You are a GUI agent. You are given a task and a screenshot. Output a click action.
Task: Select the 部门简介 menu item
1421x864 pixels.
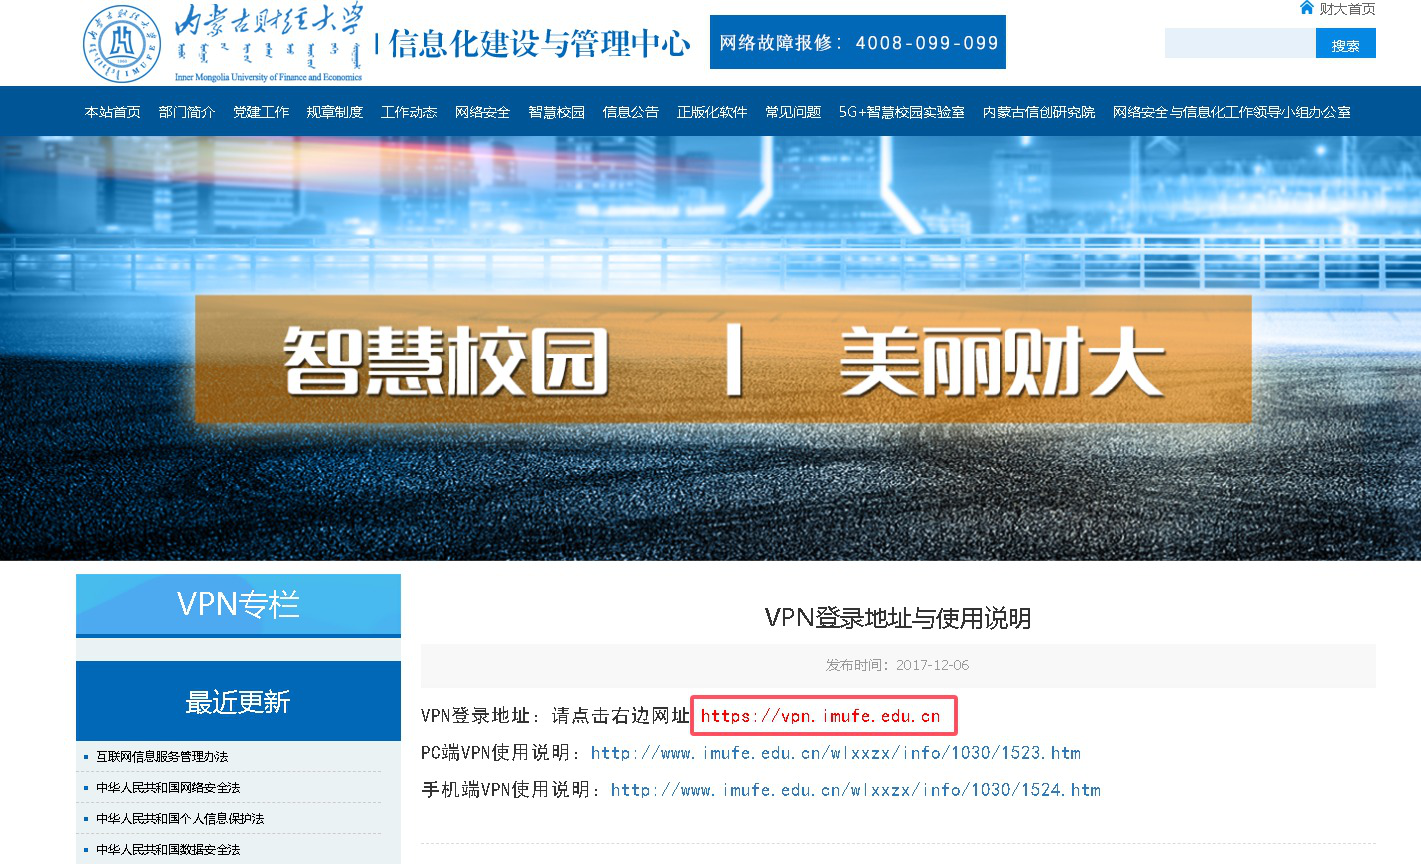[x=186, y=112]
